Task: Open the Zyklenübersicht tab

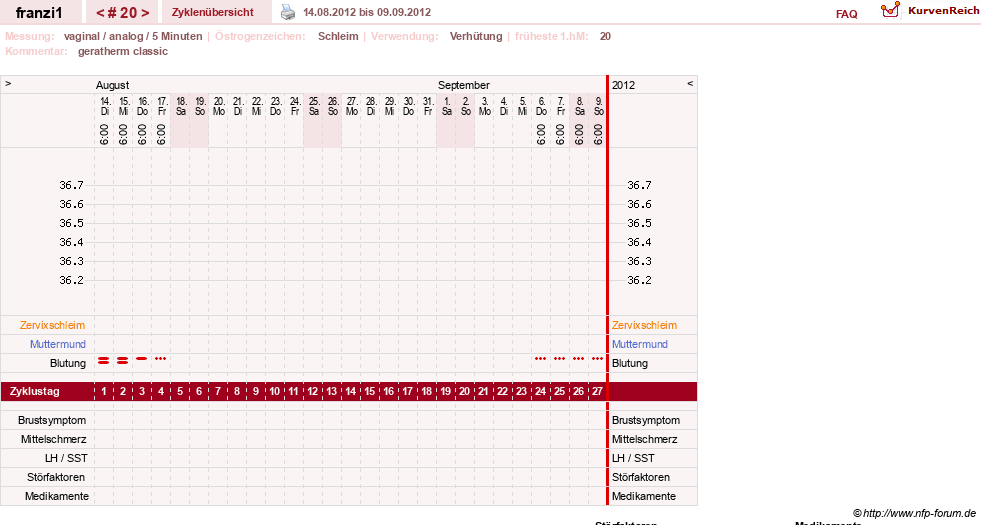Action: (x=213, y=12)
